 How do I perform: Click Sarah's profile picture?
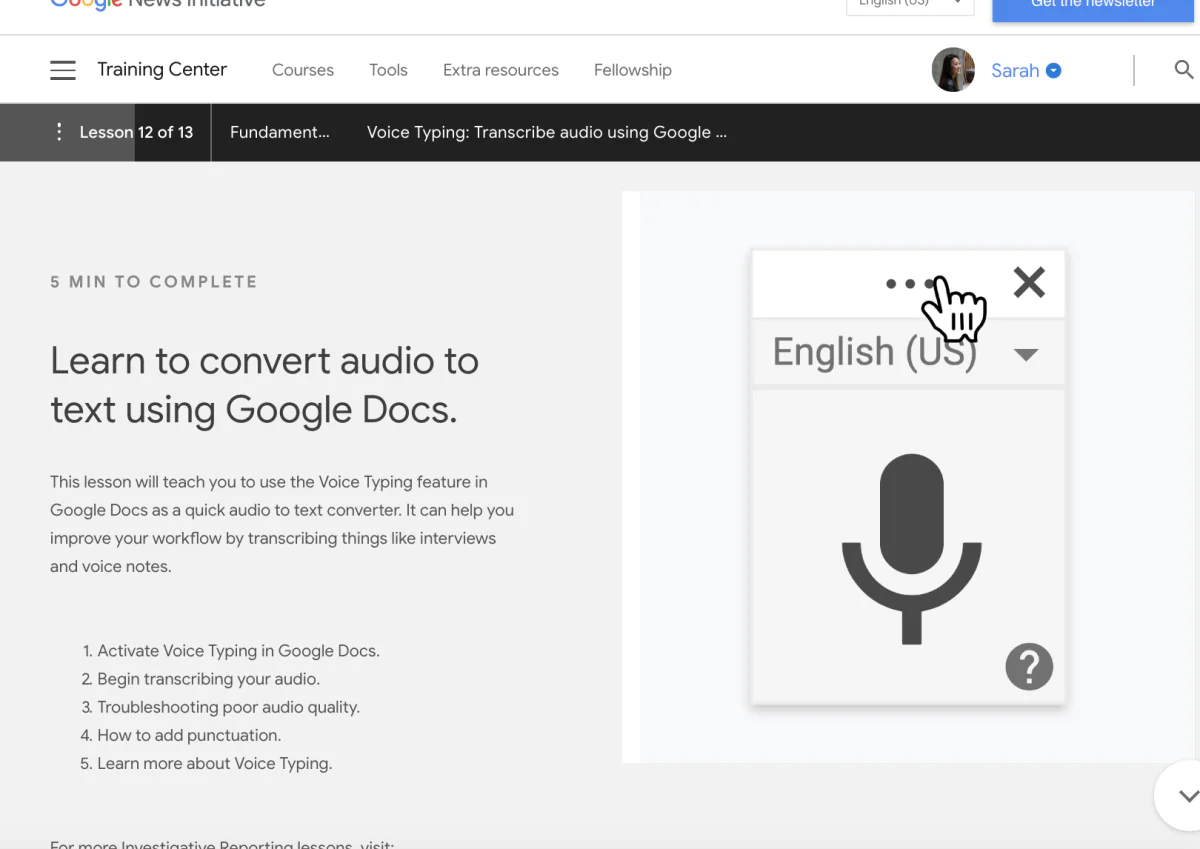click(x=953, y=69)
